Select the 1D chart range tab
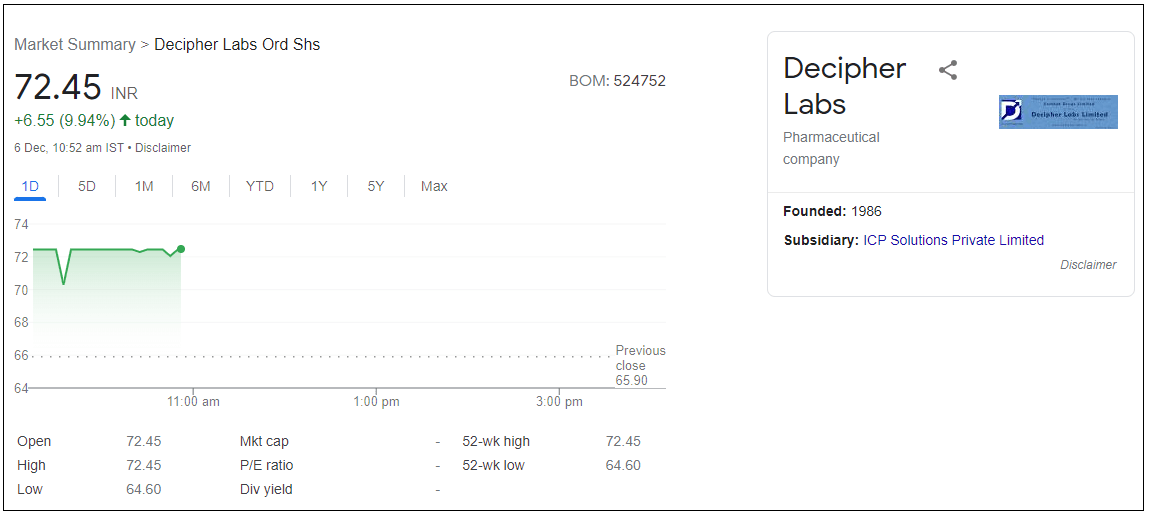The image size is (1149, 515). [x=30, y=186]
